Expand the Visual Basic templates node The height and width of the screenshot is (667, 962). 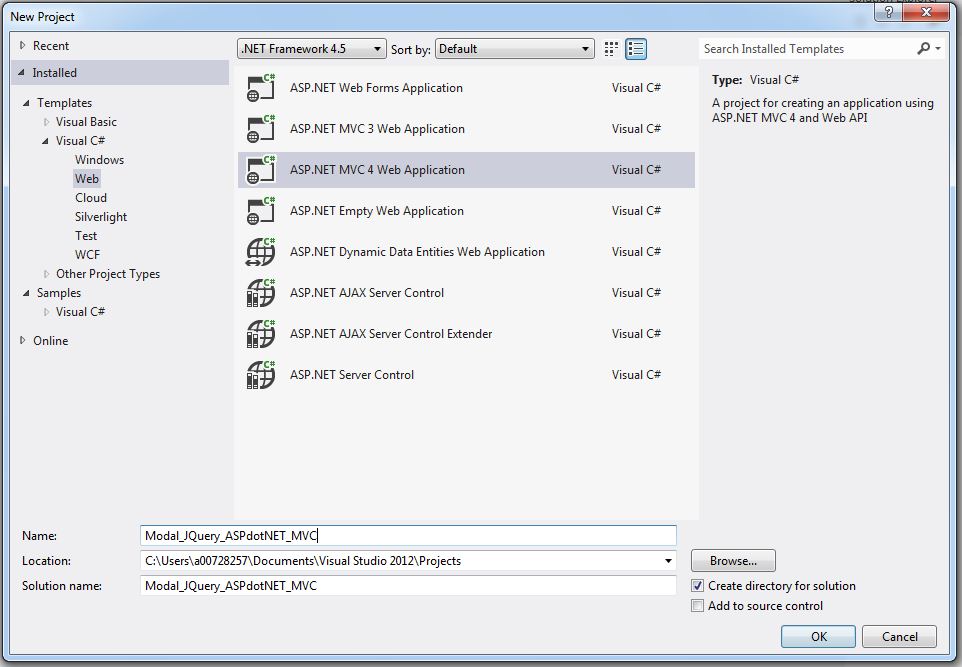pos(46,121)
